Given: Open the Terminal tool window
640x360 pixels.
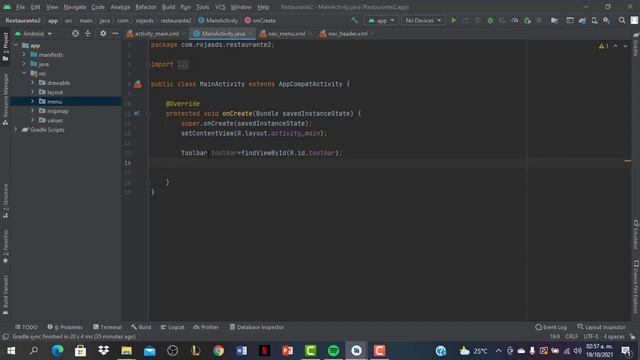Looking at the screenshot, I should [x=107, y=327].
